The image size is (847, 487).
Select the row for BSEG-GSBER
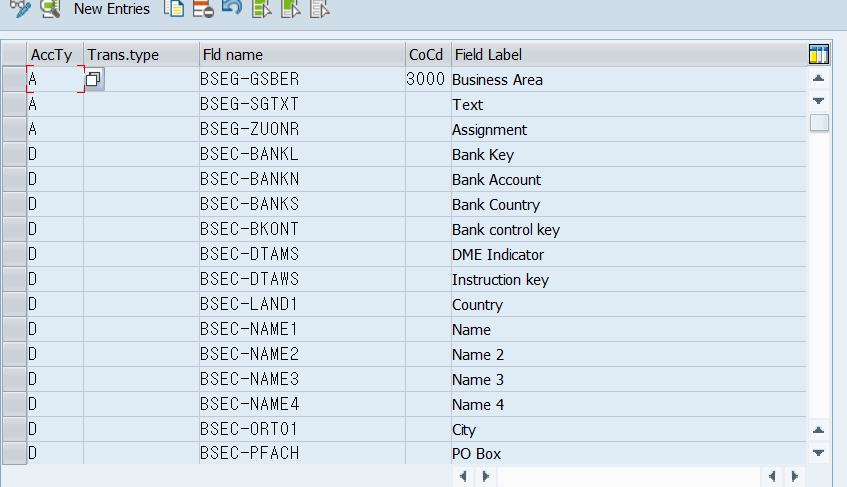15,79
